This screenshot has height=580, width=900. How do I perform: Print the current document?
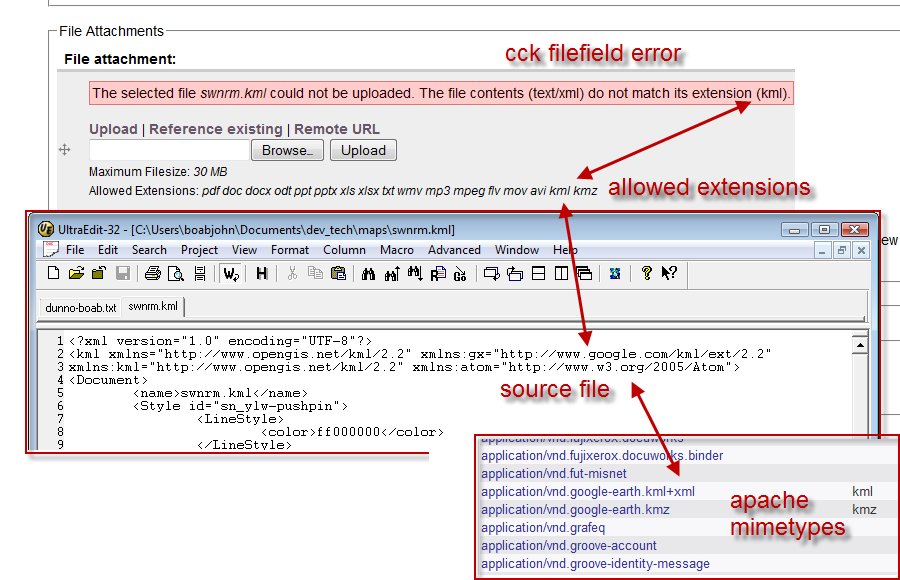point(152,272)
